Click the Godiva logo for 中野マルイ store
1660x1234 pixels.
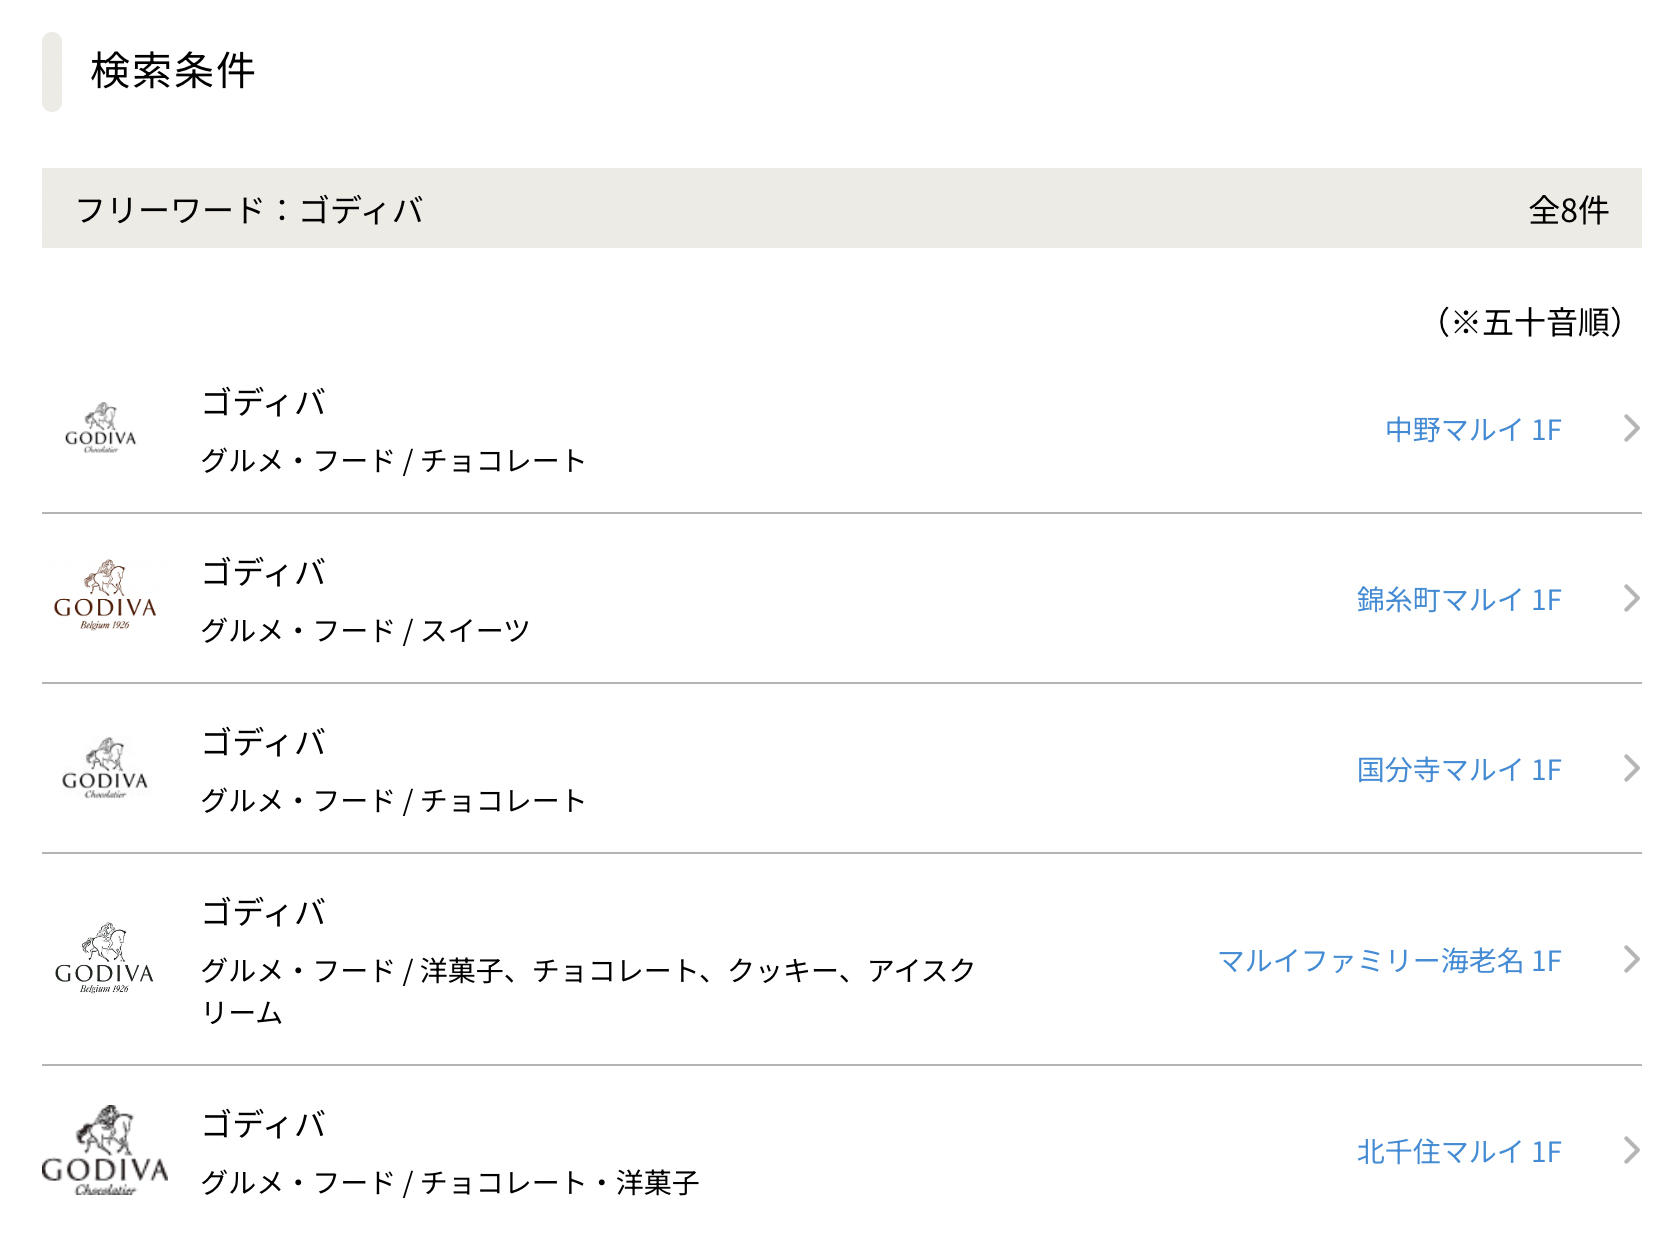[101, 429]
